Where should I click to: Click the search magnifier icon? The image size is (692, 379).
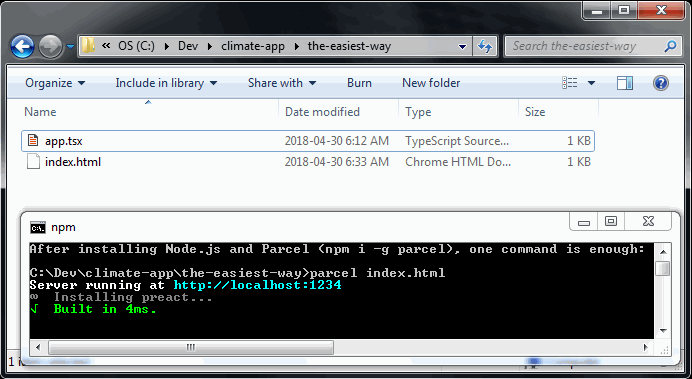[670, 46]
